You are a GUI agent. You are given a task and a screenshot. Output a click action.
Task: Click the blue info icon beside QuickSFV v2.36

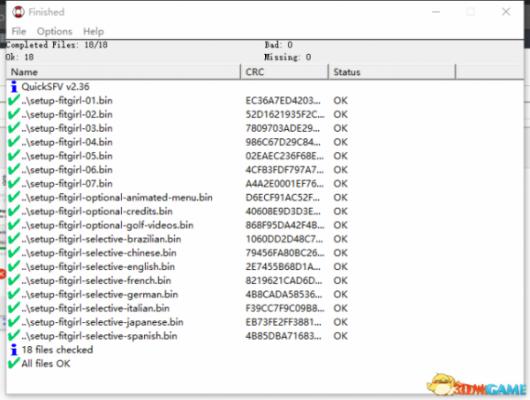pos(14,87)
